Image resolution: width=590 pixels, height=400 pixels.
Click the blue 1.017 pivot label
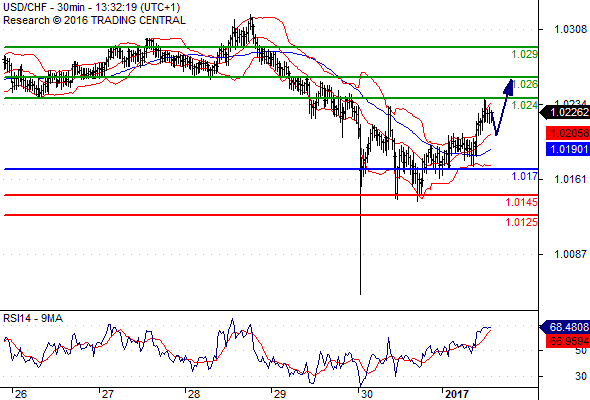pyautogui.click(x=525, y=176)
